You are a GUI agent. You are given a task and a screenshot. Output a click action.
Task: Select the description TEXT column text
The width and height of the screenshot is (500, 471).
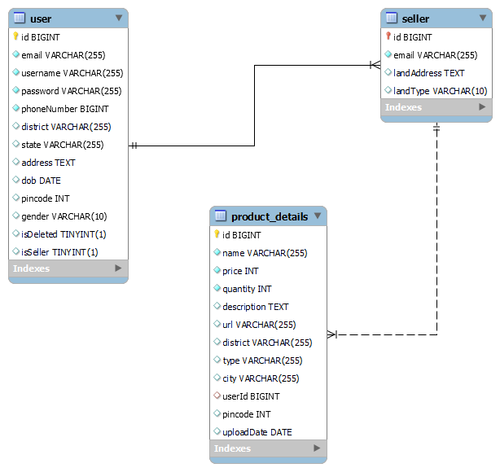pos(255,307)
